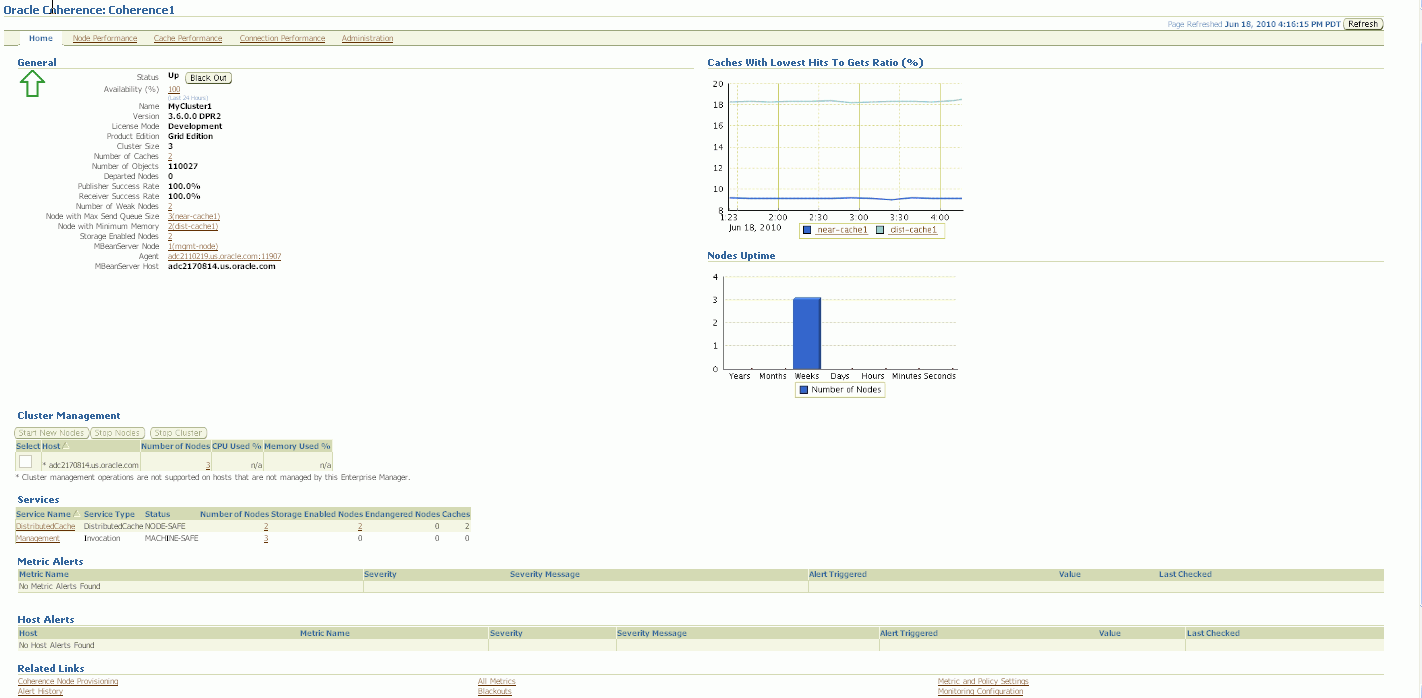Open the Coherence Node Provisioning link
The image size is (1422, 698).
[68, 682]
